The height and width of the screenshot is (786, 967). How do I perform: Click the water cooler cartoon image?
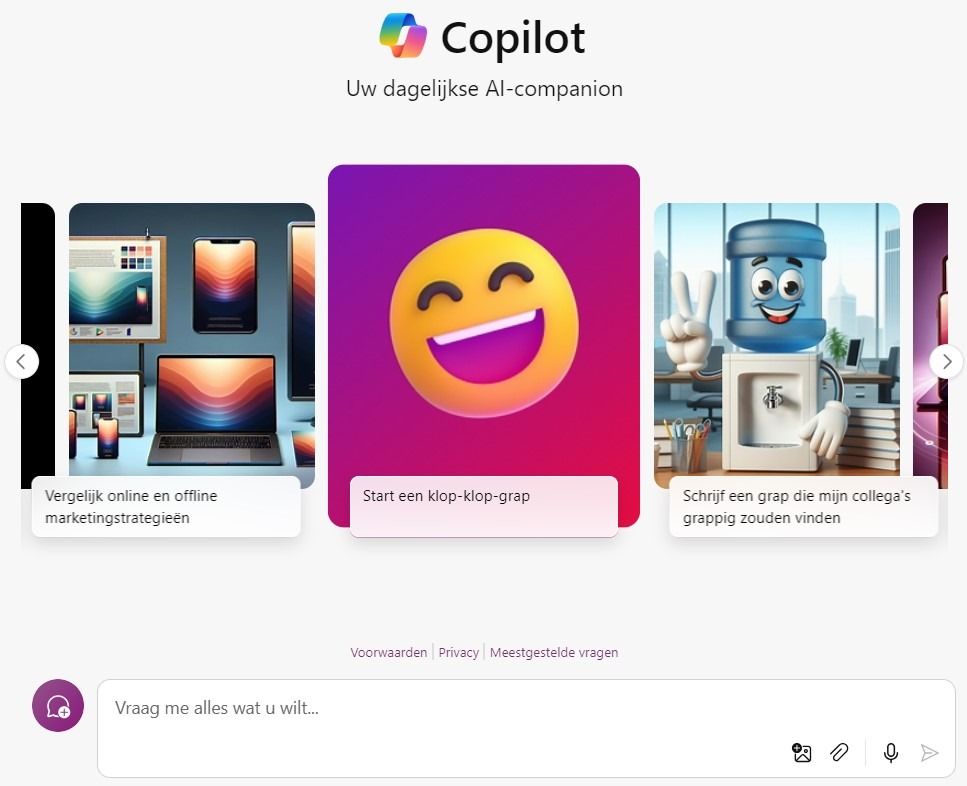click(x=776, y=340)
